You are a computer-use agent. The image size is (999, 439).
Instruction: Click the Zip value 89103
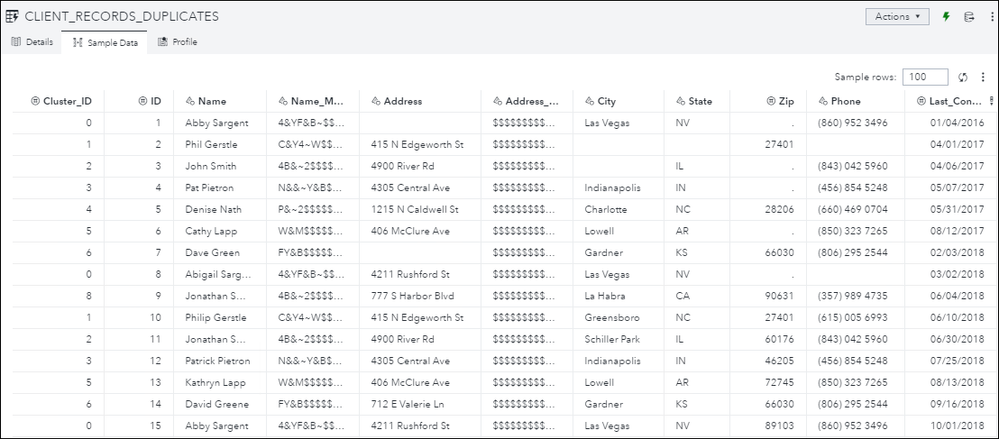click(x=779, y=426)
